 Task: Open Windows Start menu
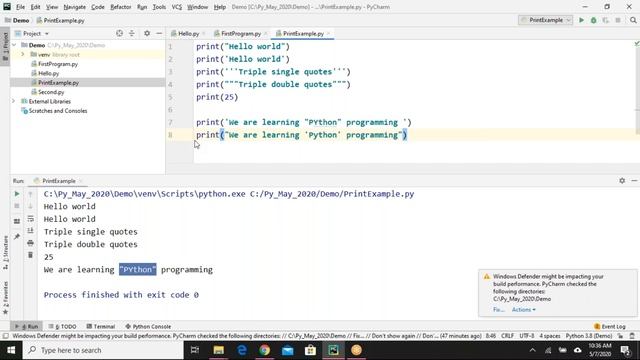coord(11,350)
